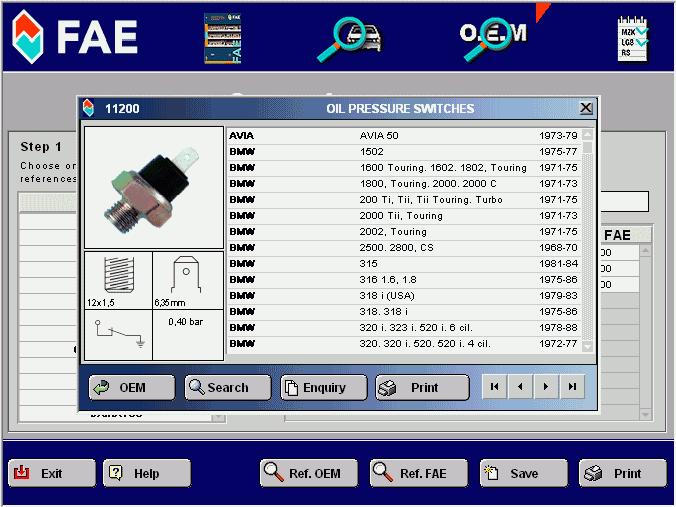Image resolution: width=676 pixels, height=507 pixels.
Task: Click the vehicle list scrollbar thumb
Action: (x=587, y=147)
